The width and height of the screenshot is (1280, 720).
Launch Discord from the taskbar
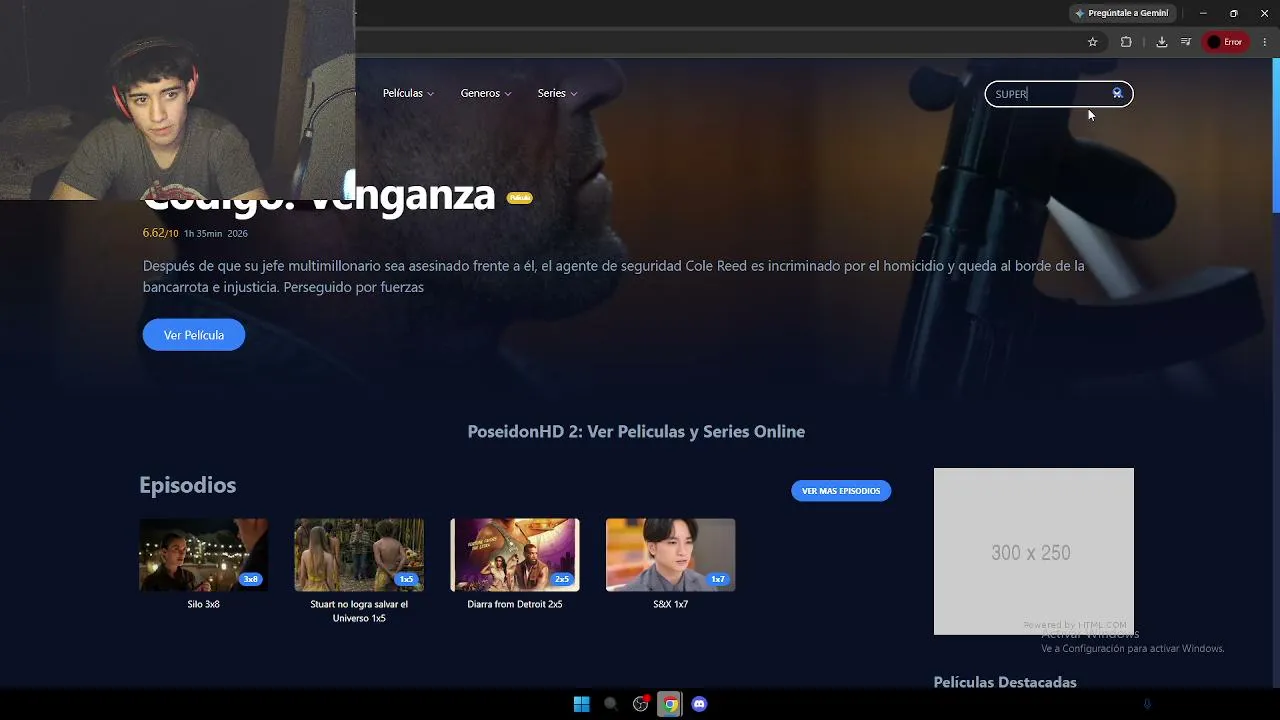pos(699,704)
